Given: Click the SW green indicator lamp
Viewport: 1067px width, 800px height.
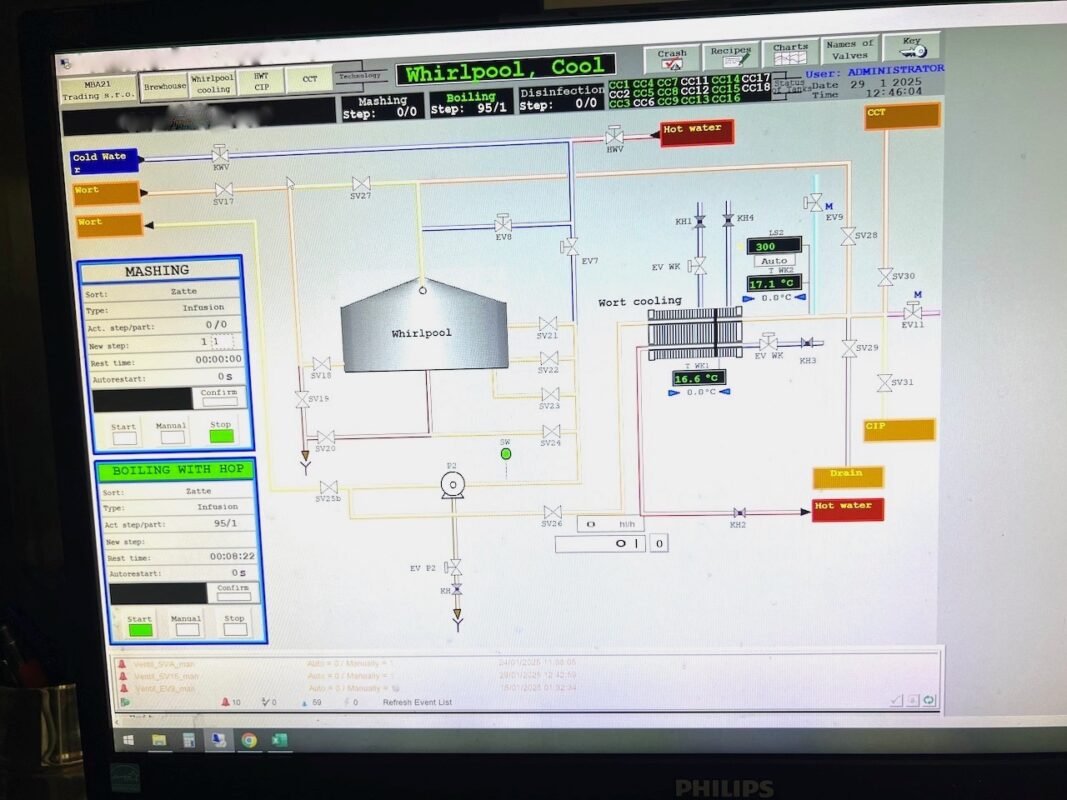Looking at the screenshot, I should coord(506,454).
